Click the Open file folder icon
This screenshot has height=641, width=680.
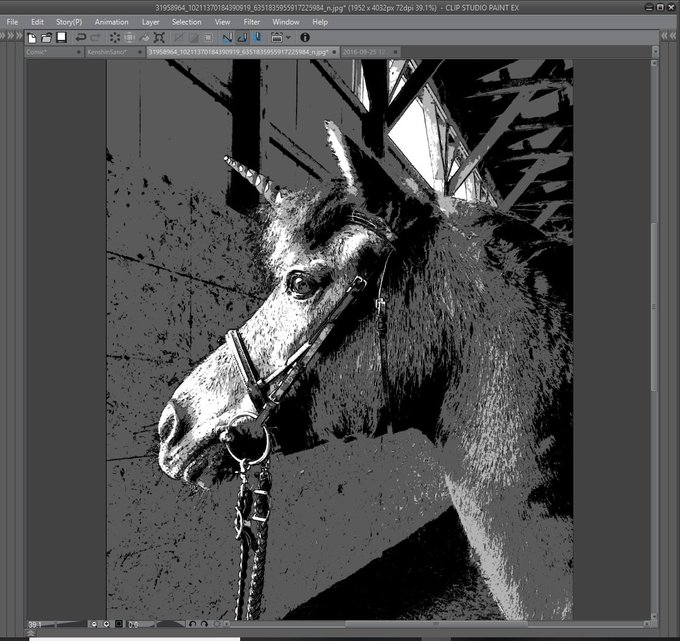[46, 38]
